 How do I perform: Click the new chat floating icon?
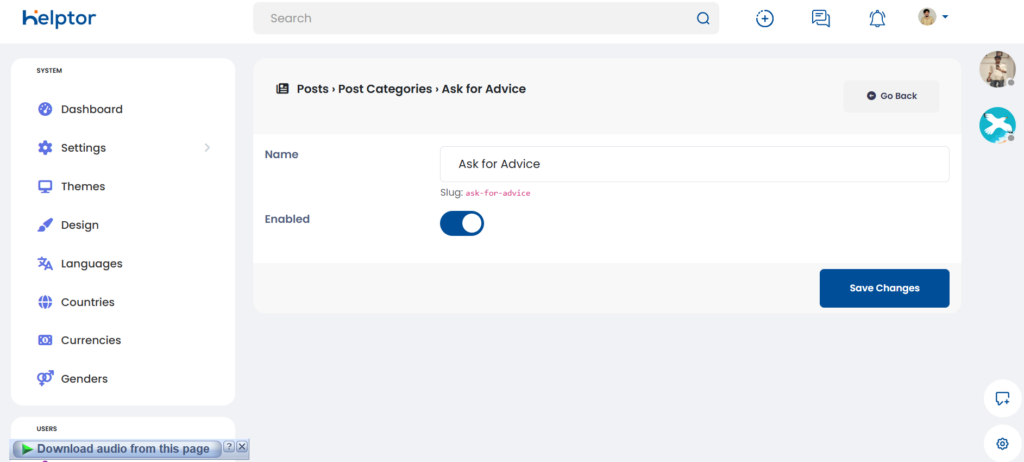tap(1002, 398)
